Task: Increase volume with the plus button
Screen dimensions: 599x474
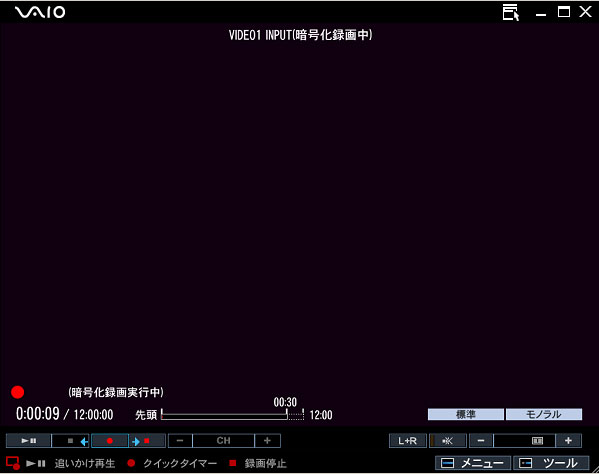Action: [x=568, y=441]
